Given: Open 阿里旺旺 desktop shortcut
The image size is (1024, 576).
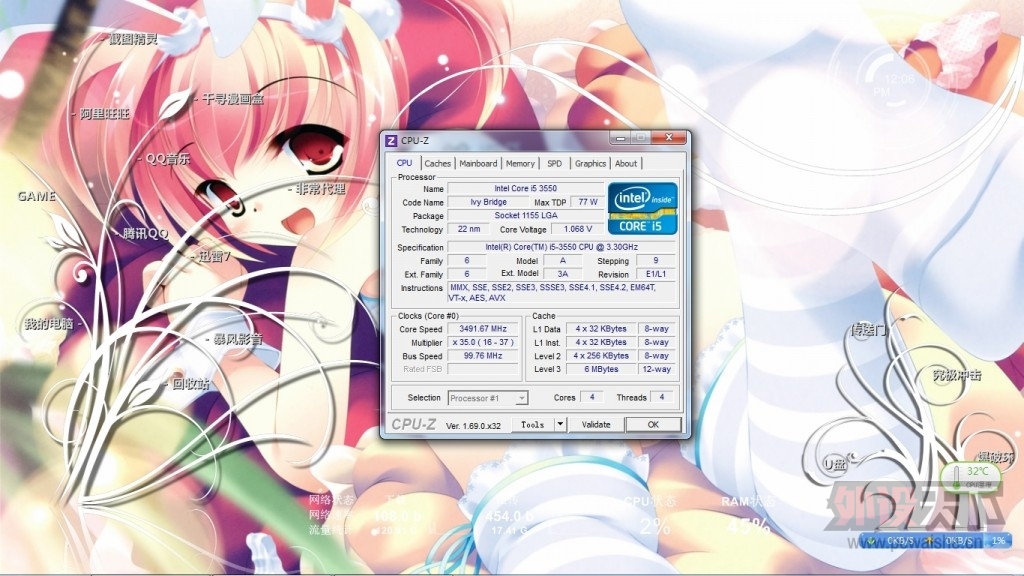Looking at the screenshot, I should 104,114.
